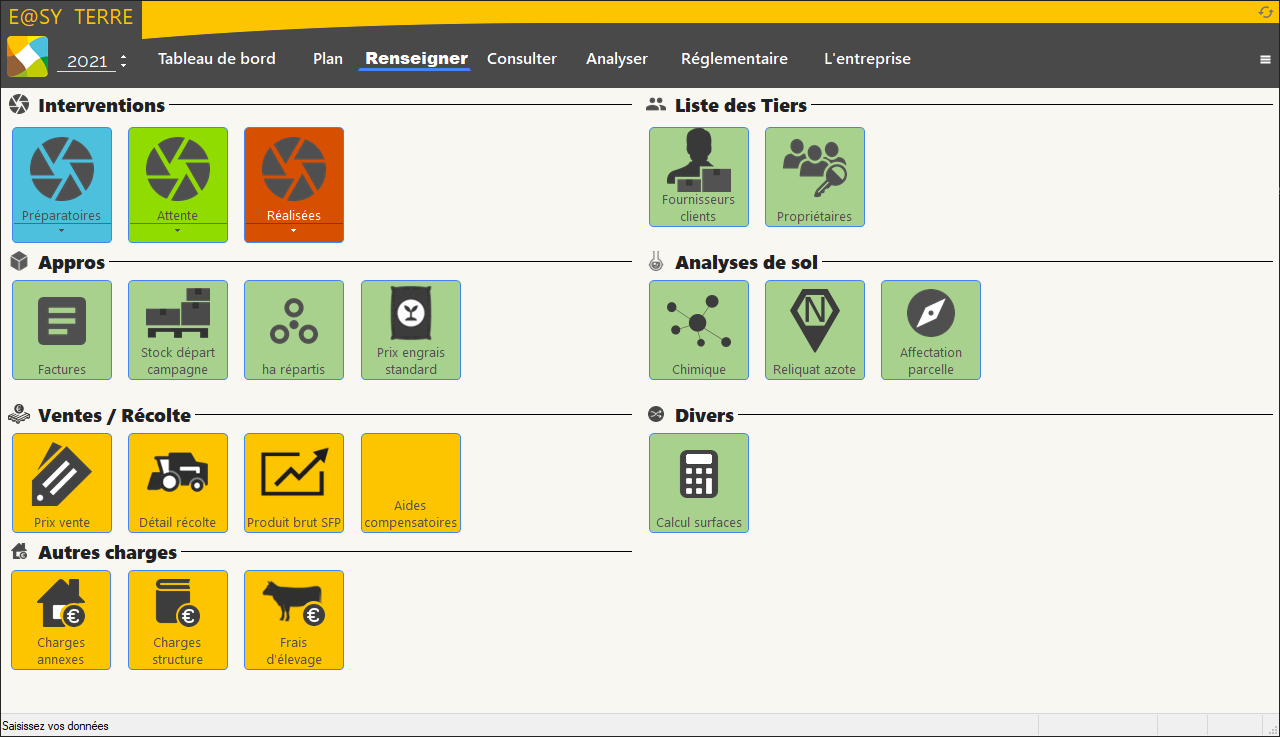Open the Factures tile in Appros
The image size is (1280, 737).
coord(62,330)
